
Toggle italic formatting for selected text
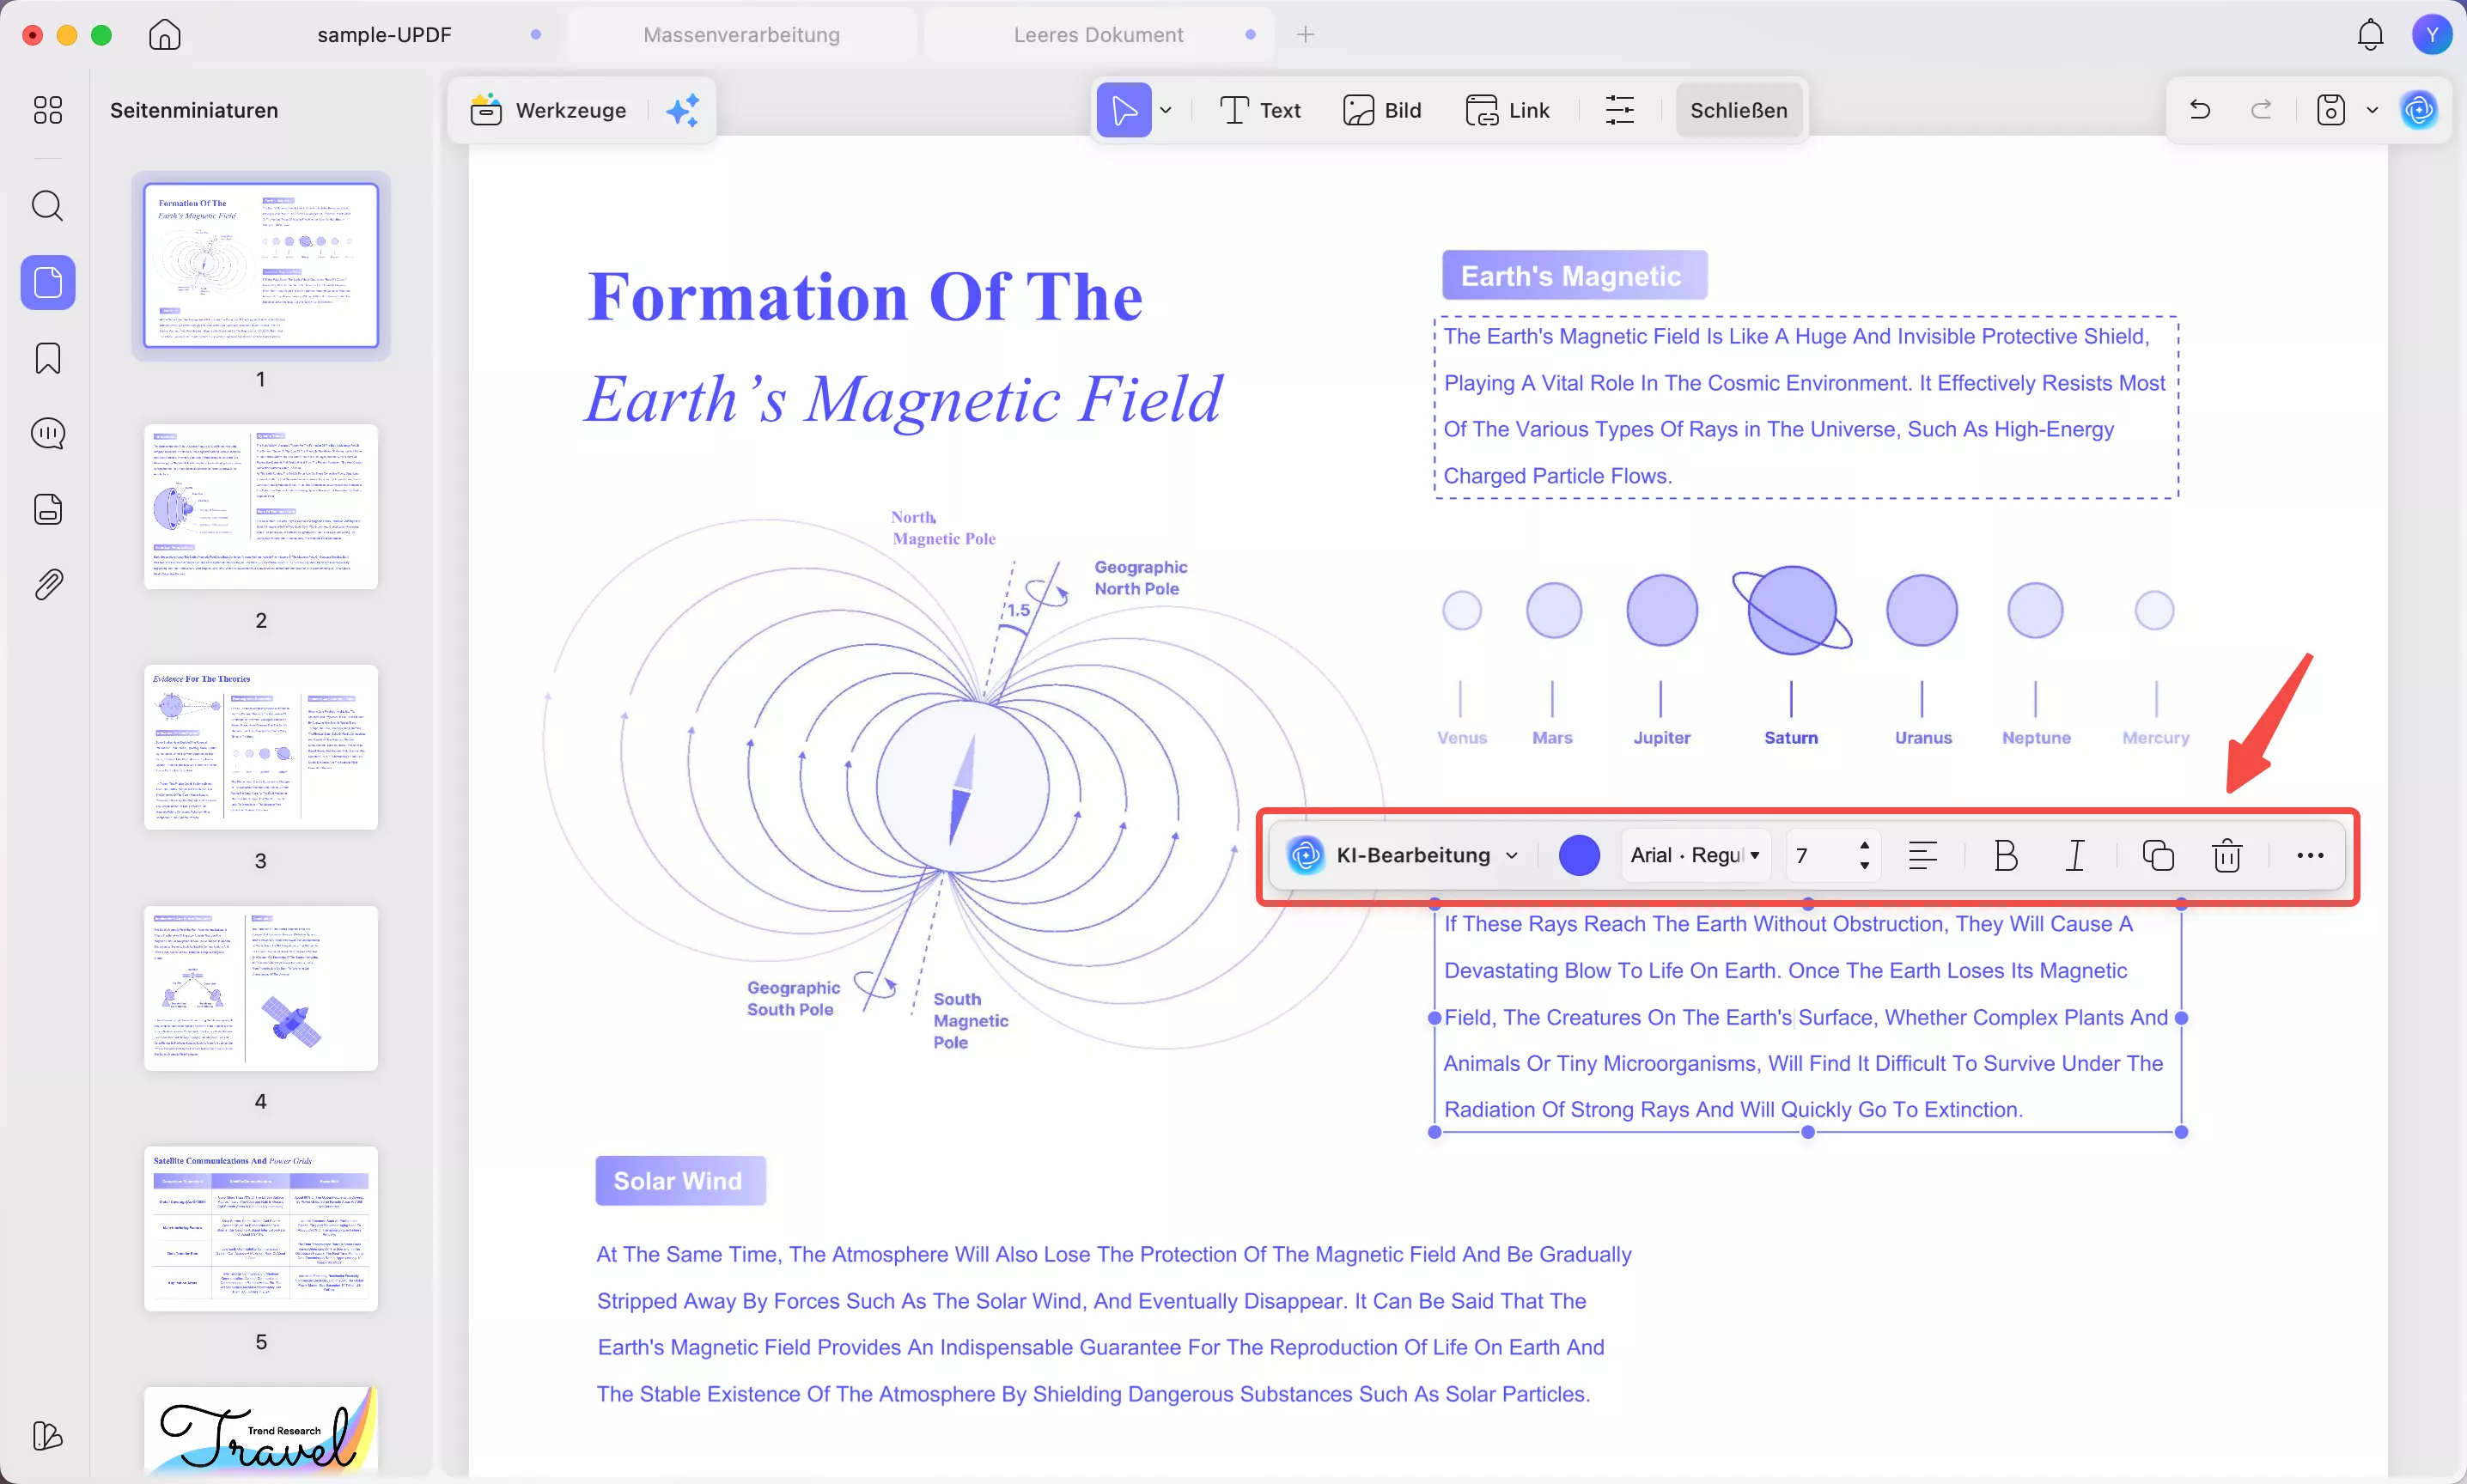pyautogui.click(x=2075, y=856)
